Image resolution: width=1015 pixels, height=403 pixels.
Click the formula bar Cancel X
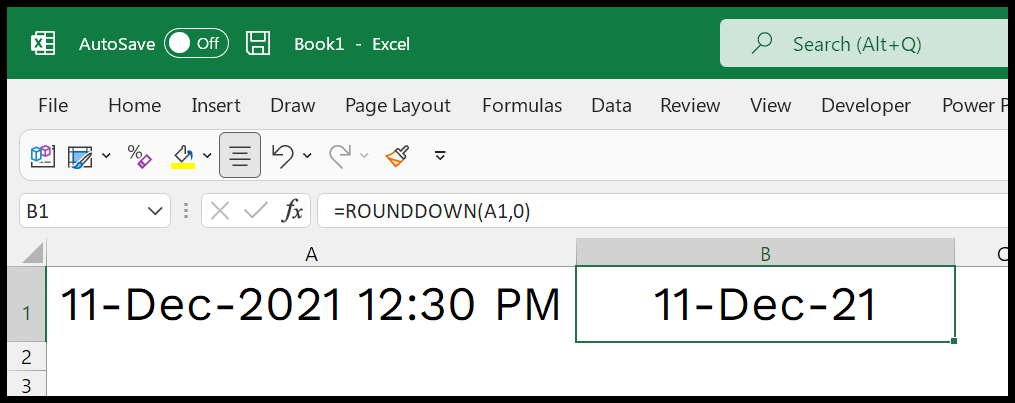click(x=220, y=211)
